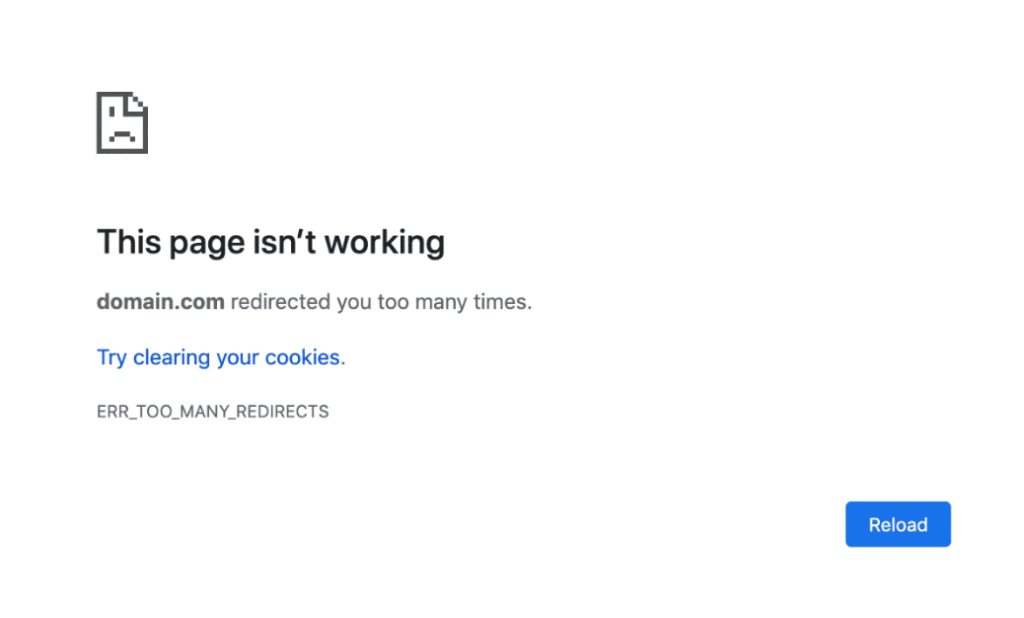Click the This page isn't working heading
Screen dimensions: 1024x618
[270, 242]
